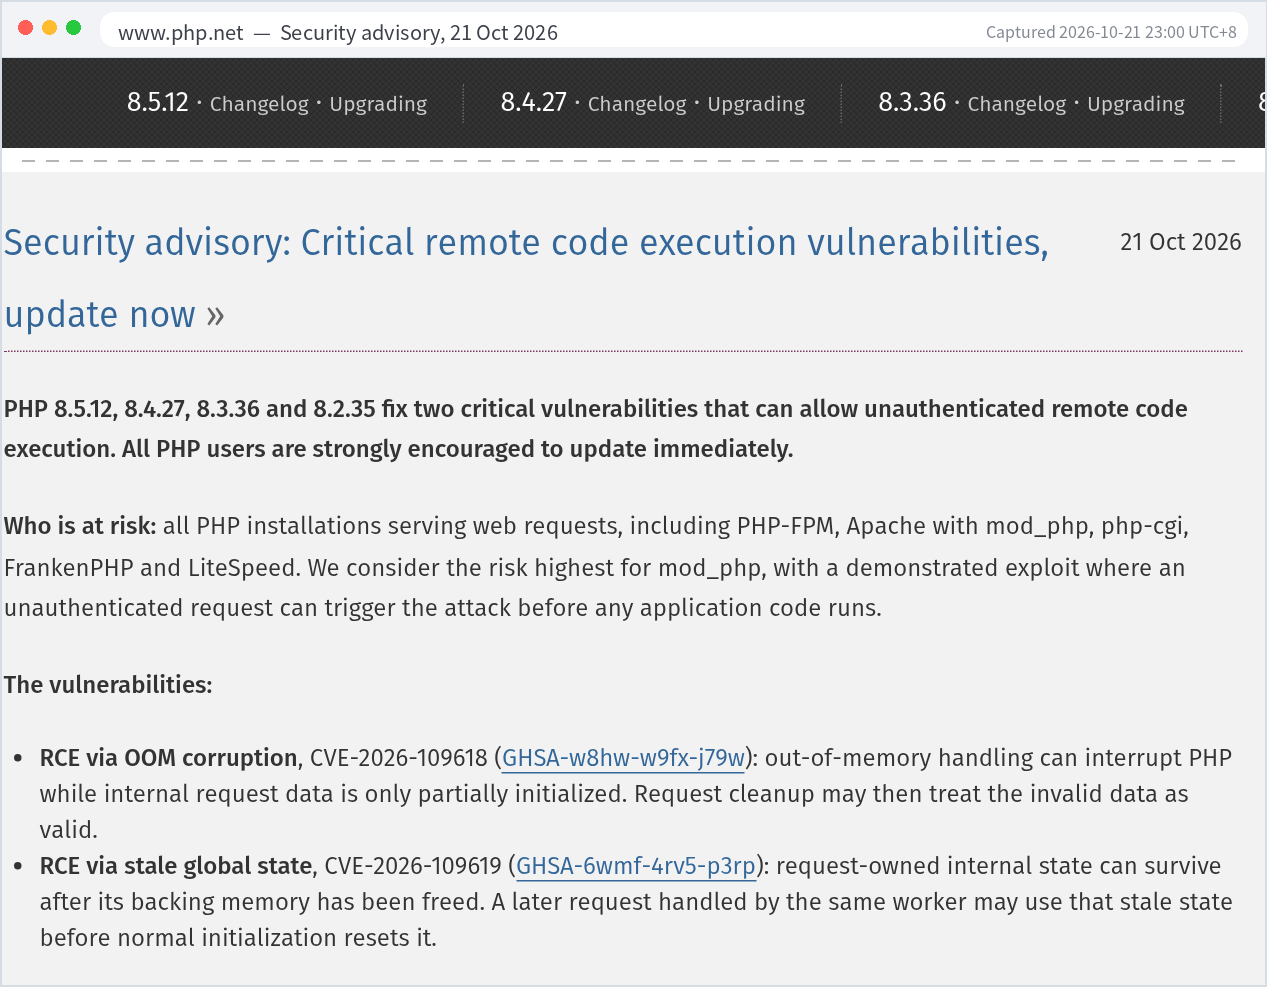This screenshot has width=1267, height=987.
Task: Open advisory GHSA-6wmf-4rv5-p3rp
Action: click(636, 866)
